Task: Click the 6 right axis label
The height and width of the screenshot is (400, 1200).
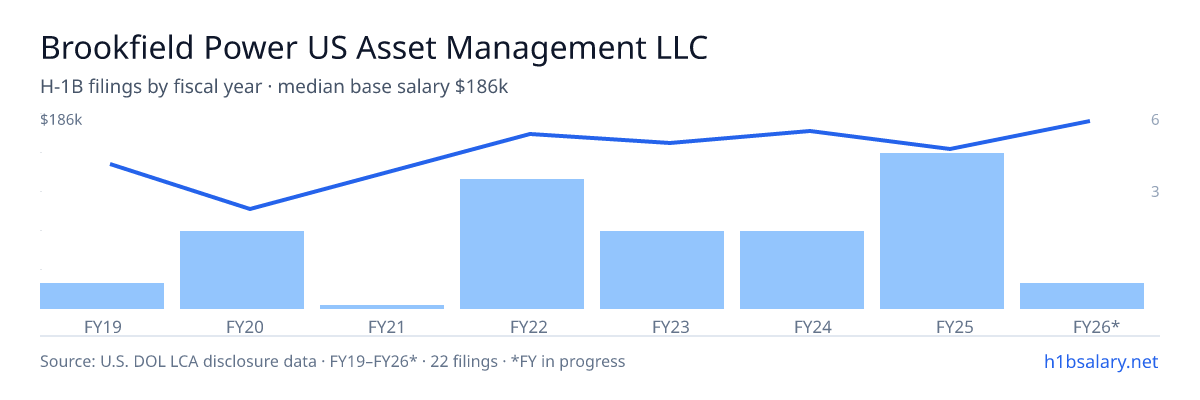Action: [1155, 120]
